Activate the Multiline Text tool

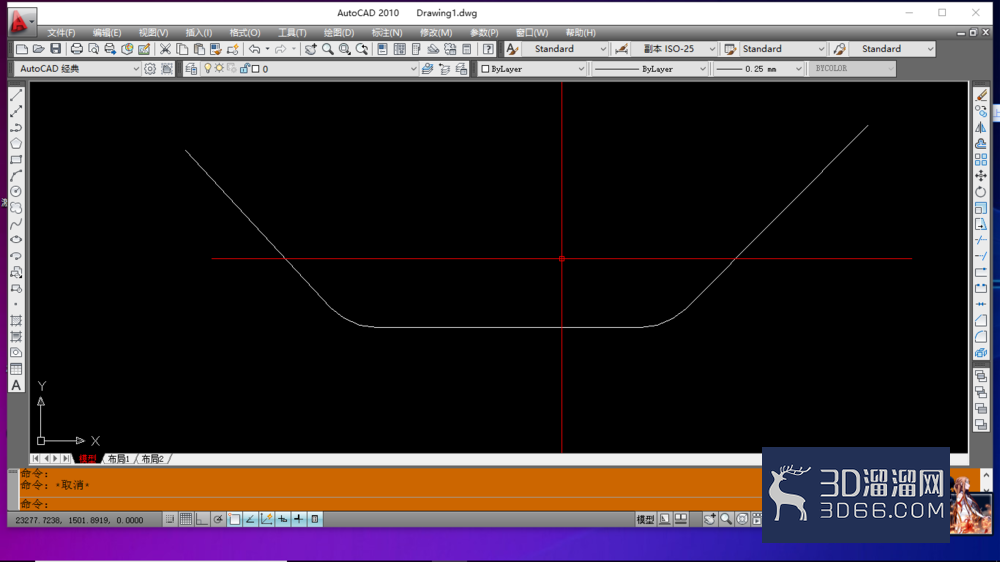click(16, 385)
